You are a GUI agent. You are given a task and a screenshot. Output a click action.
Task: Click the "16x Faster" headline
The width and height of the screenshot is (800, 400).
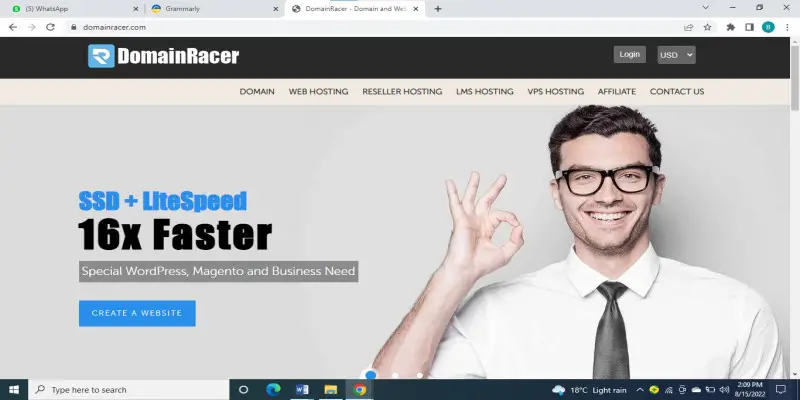tap(175, 234)
